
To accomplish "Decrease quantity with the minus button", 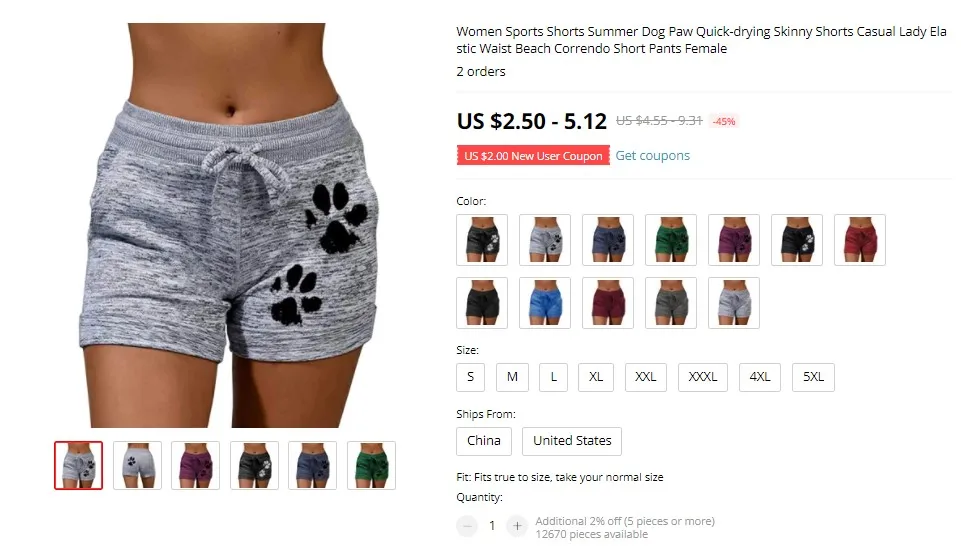I will pyautogui.click(x=467, y=526).
